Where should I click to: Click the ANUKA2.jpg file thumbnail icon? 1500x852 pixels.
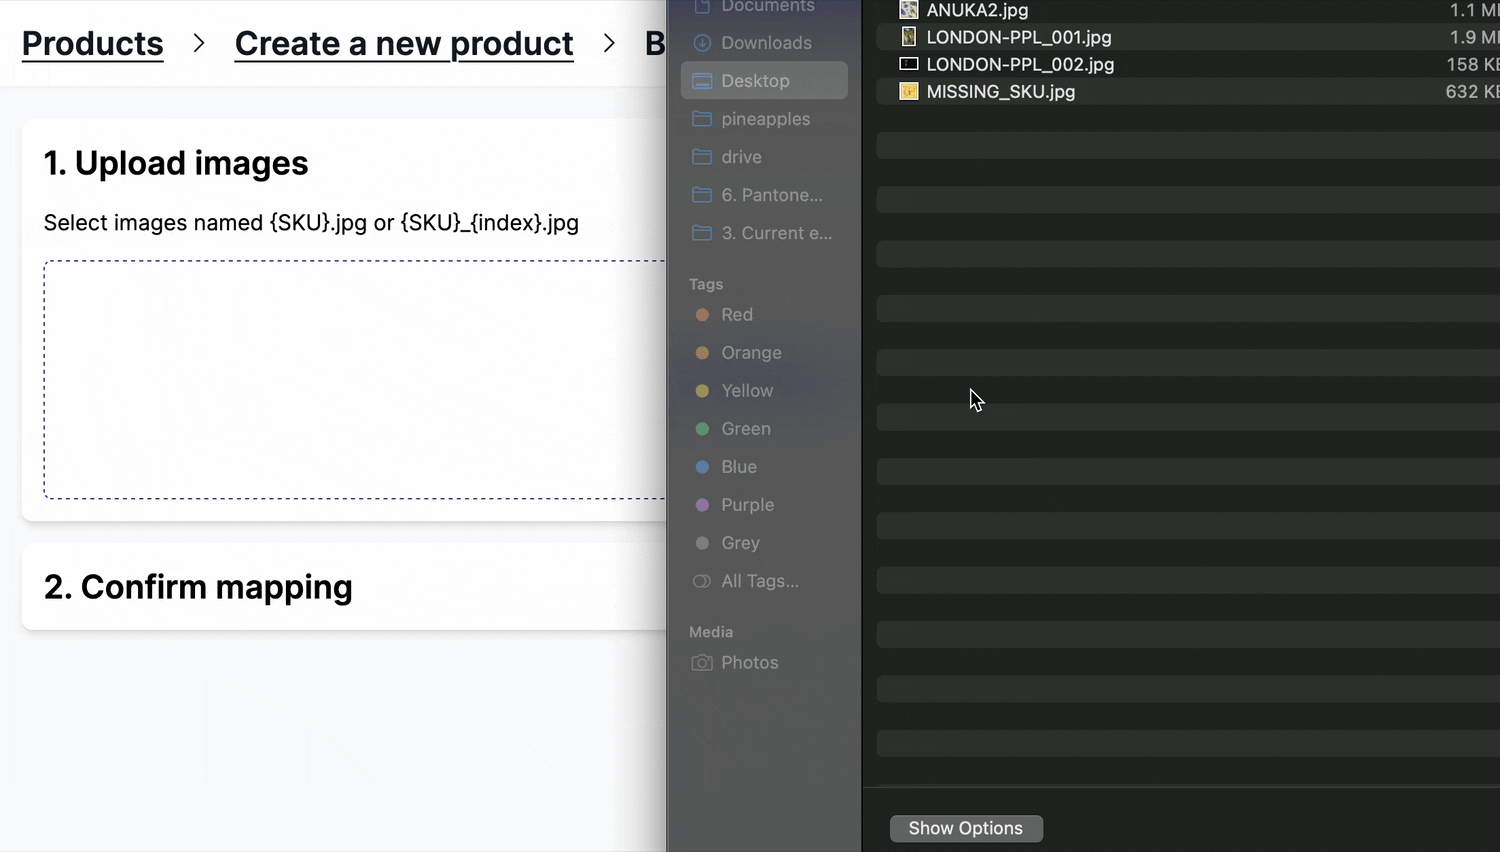[x=909, y=10]
